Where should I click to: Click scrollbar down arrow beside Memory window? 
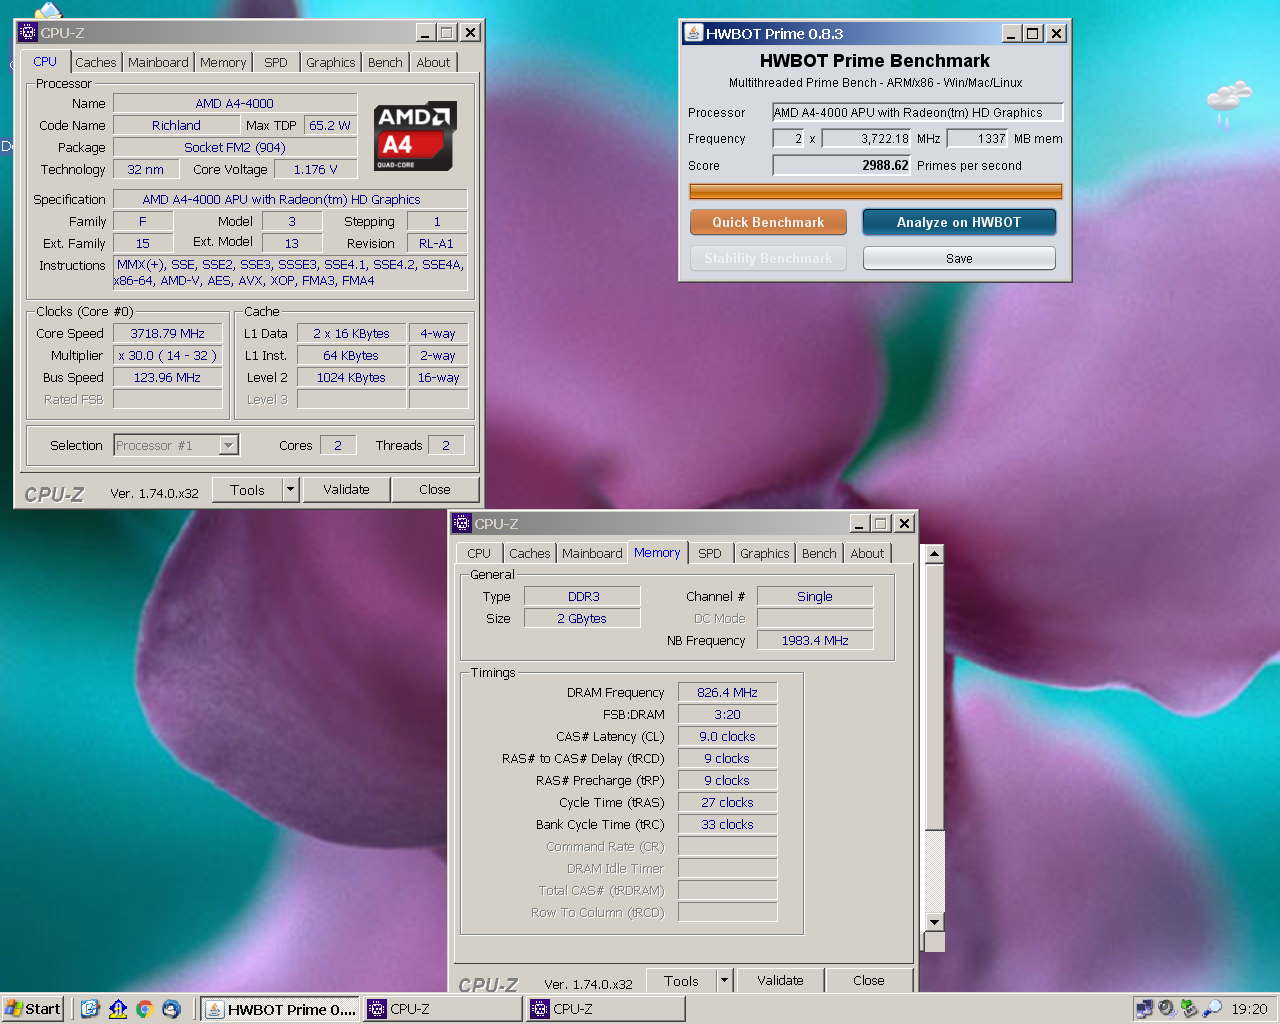tap(934, 922)
